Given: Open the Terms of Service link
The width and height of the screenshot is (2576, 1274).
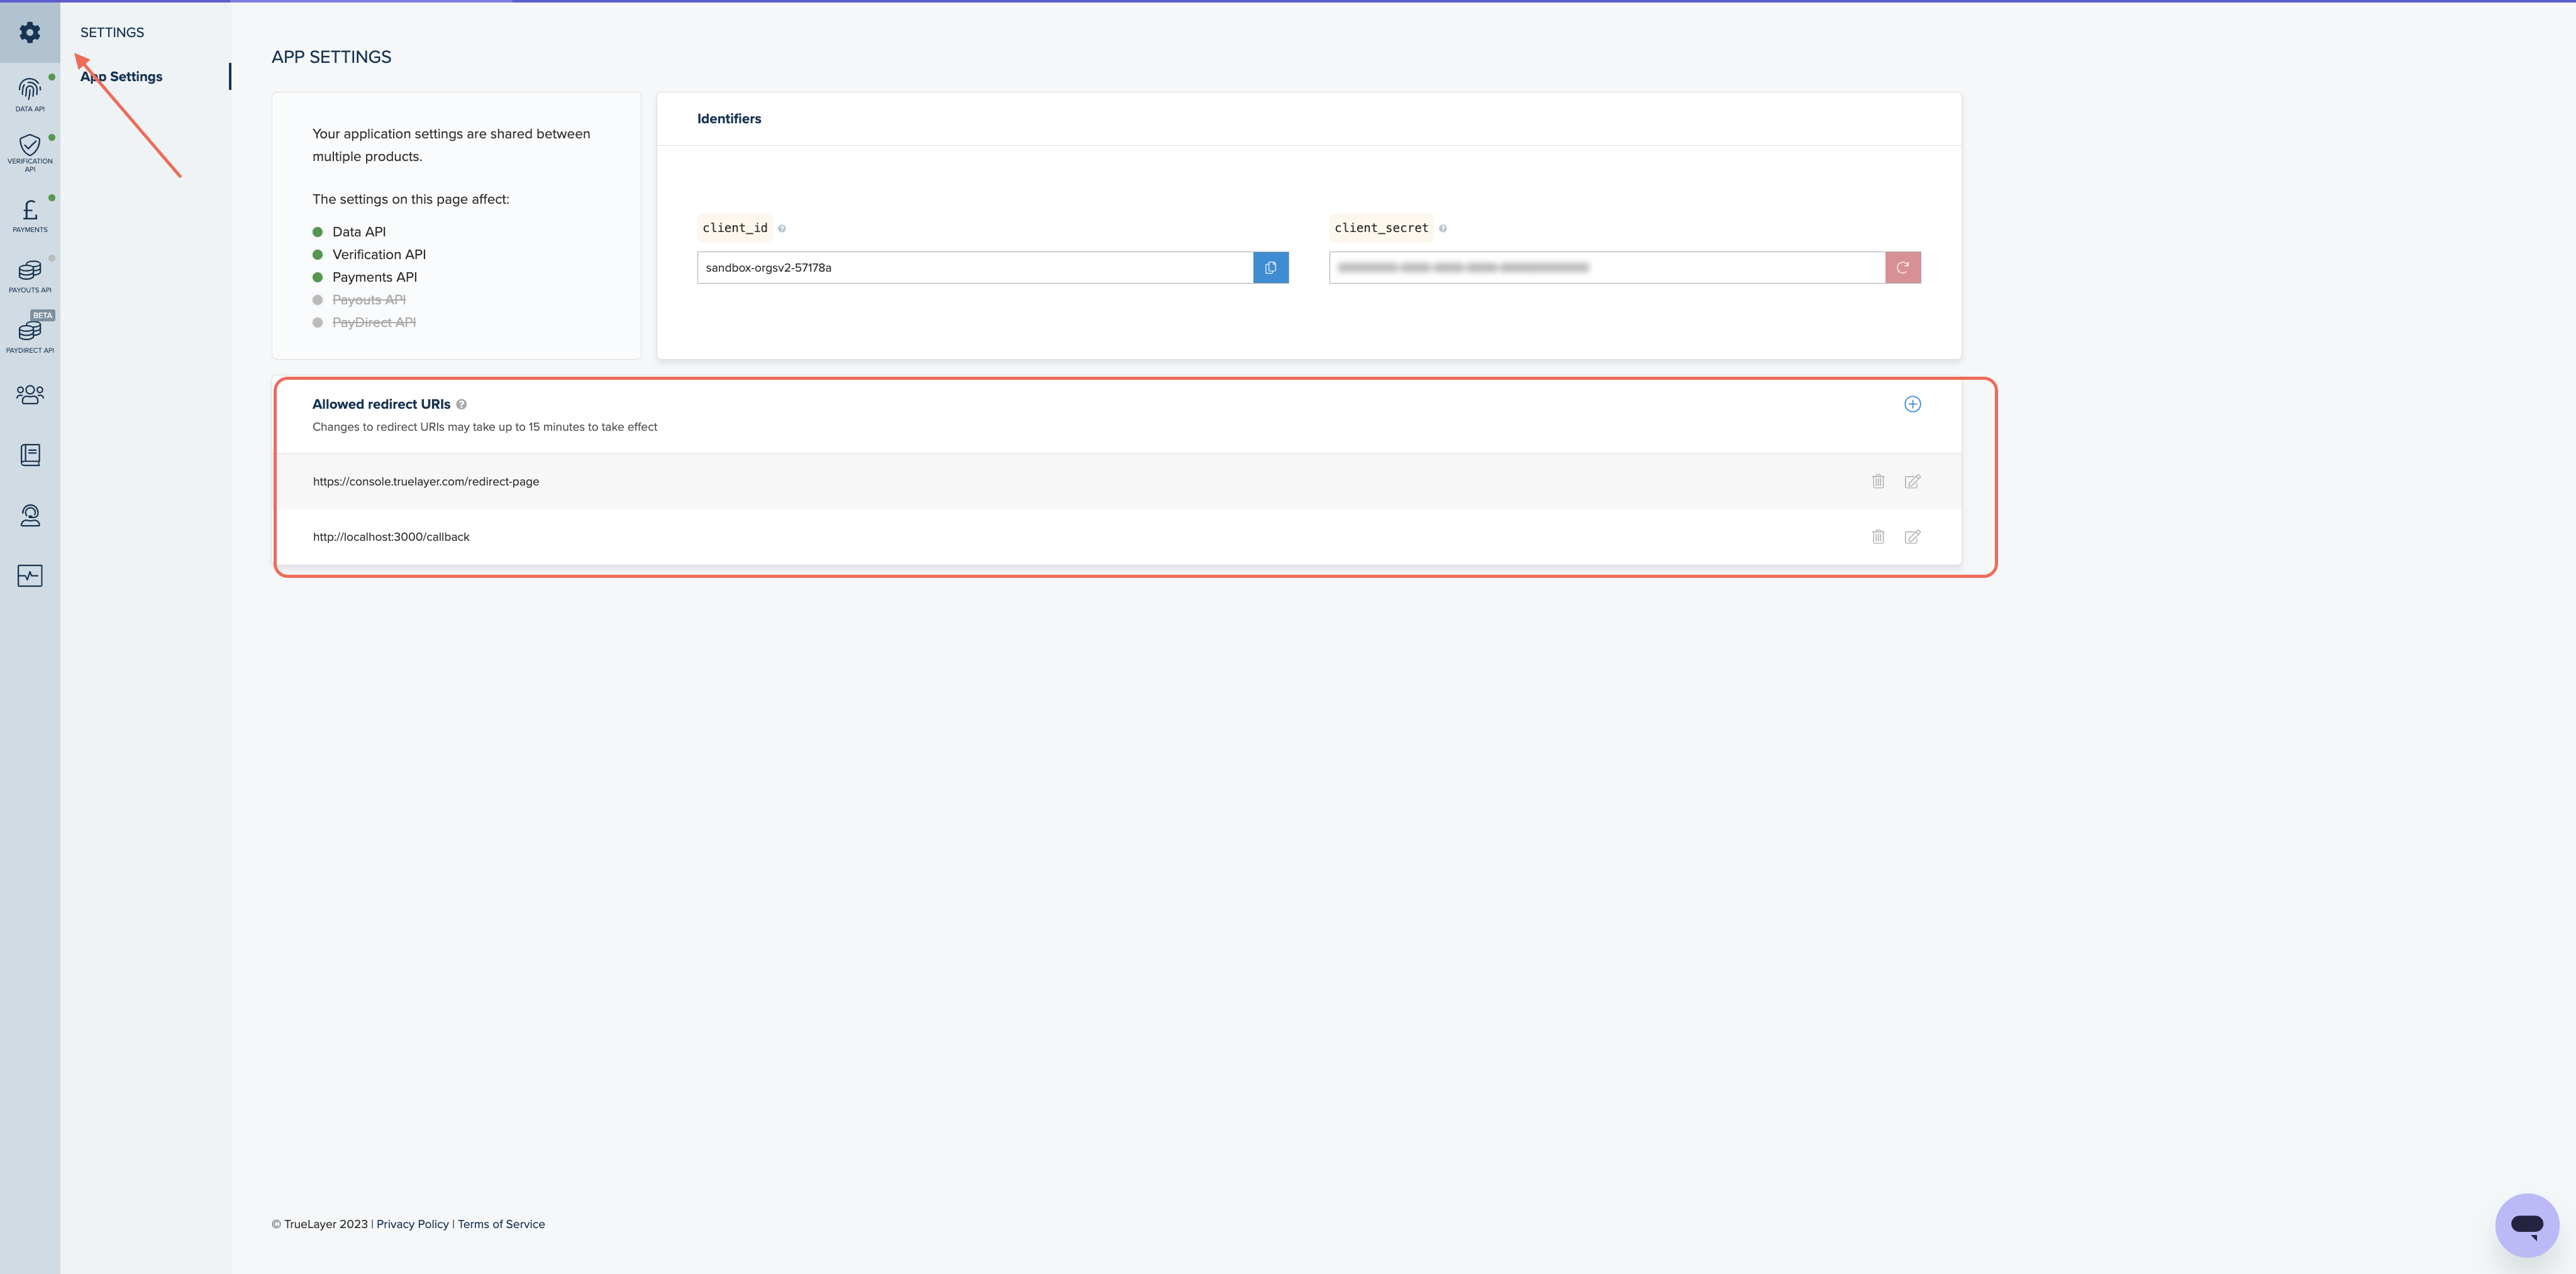Looking at the screenshot, I should pos(501,1224).
